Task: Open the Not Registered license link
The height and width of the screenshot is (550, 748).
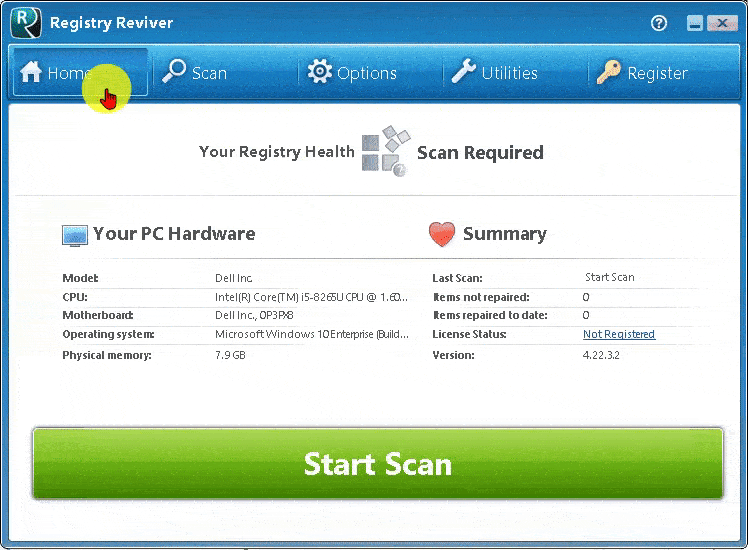Action: click(618, 335)
